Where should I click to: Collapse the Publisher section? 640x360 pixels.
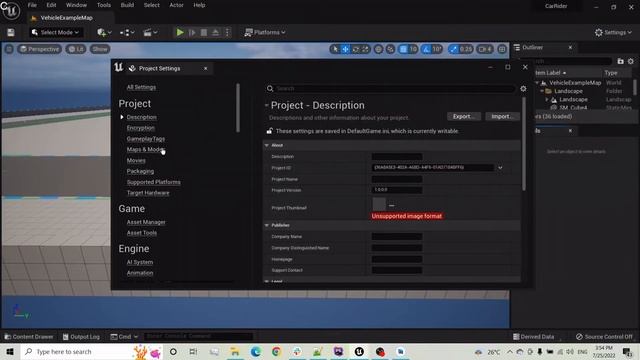pos(267,225)
